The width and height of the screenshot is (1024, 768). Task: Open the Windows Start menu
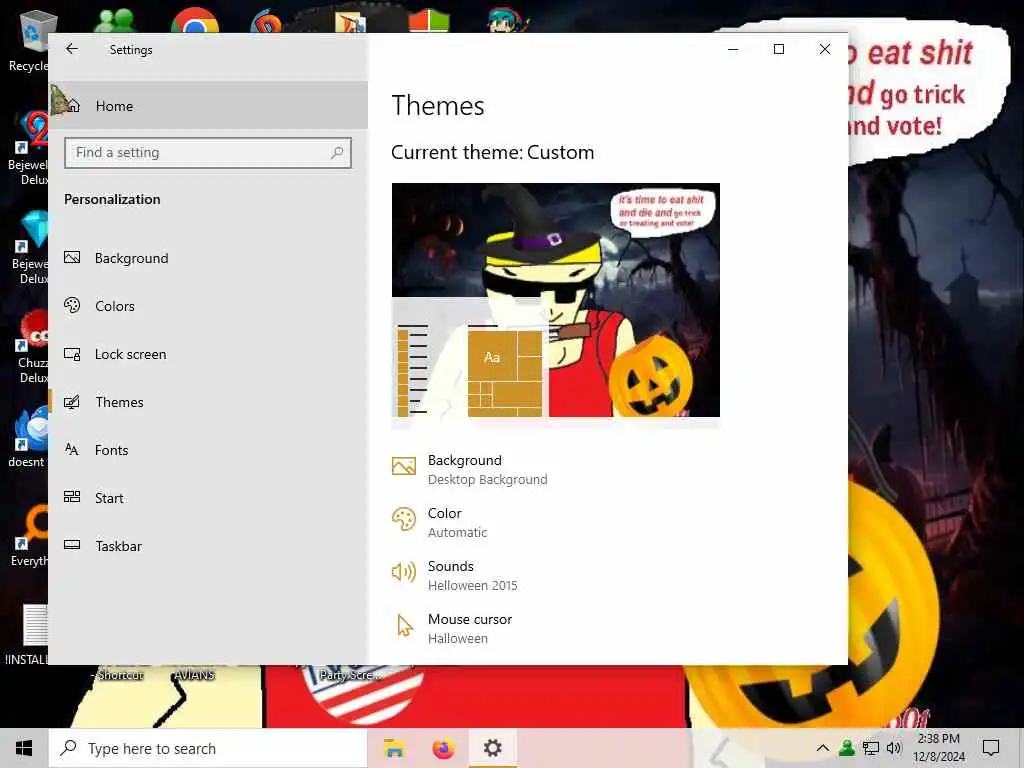click(24, 748)
